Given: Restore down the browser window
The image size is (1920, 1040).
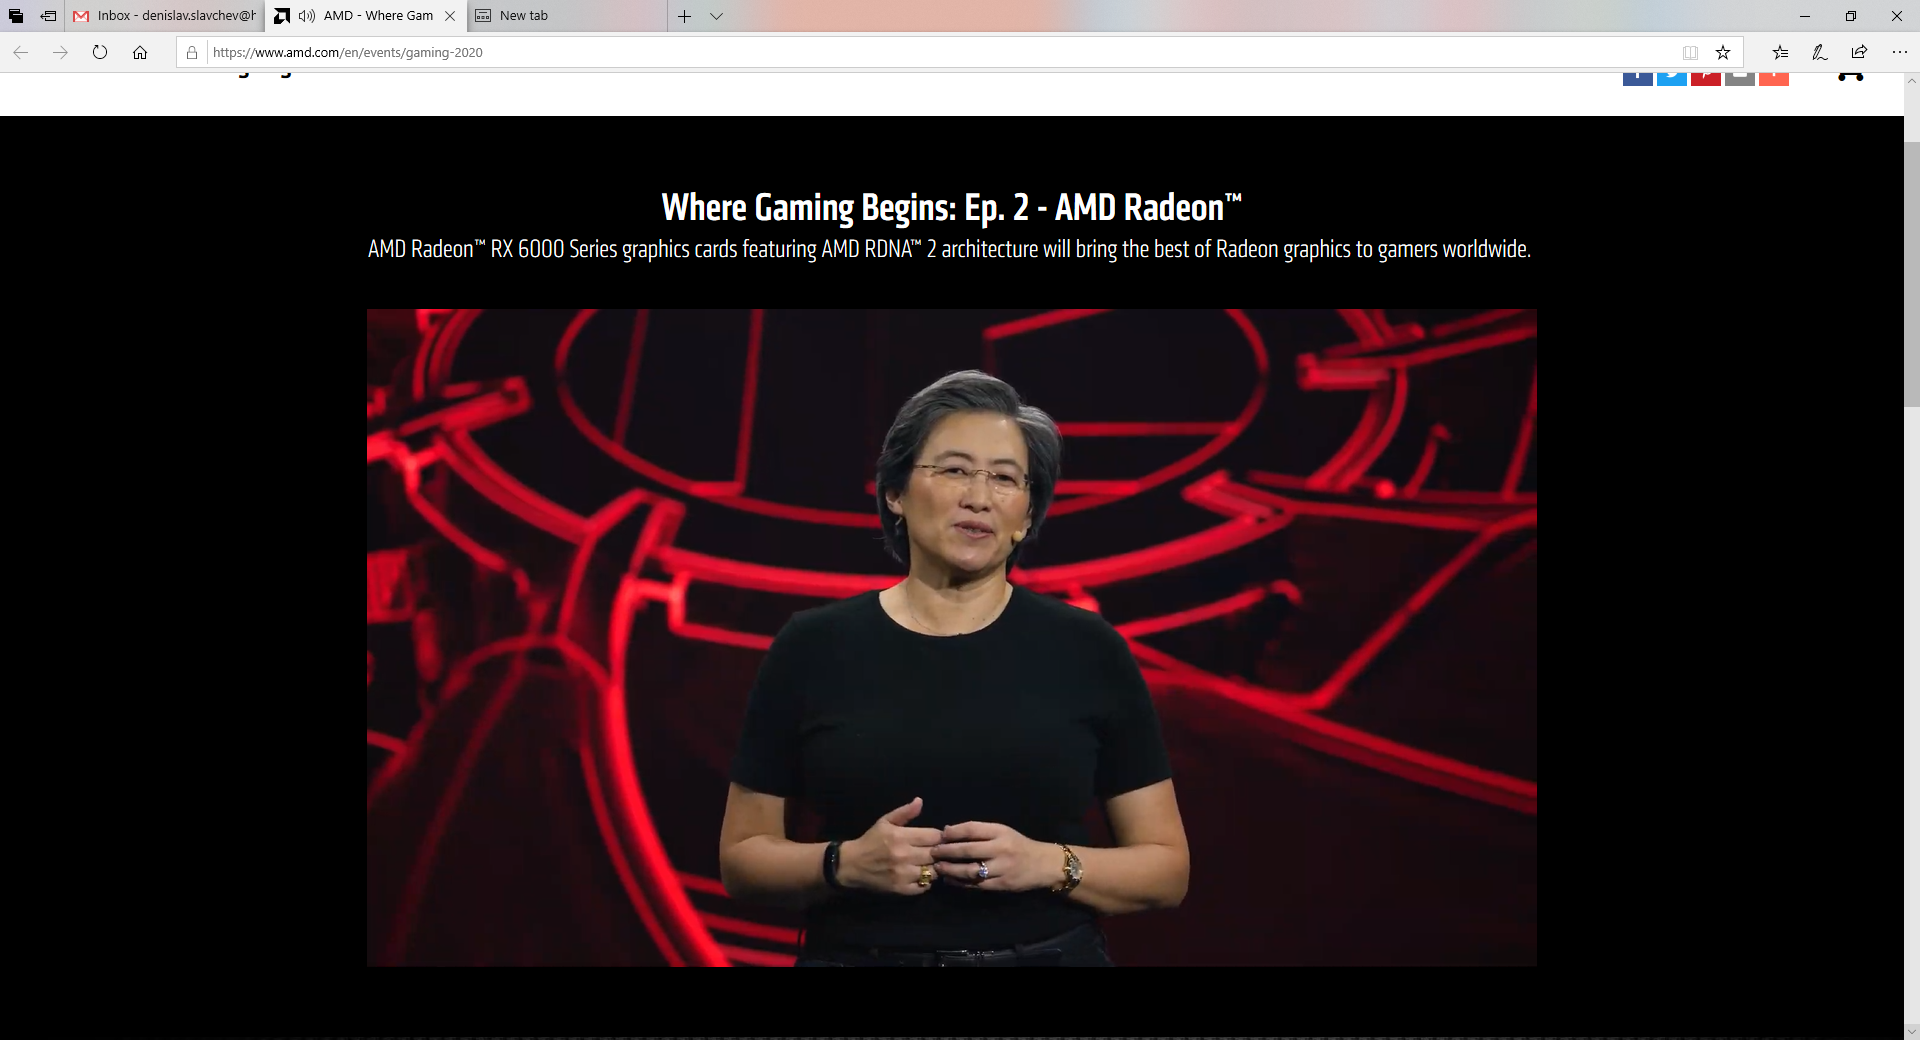Looking at the screenshot, I should point(1851,16).
